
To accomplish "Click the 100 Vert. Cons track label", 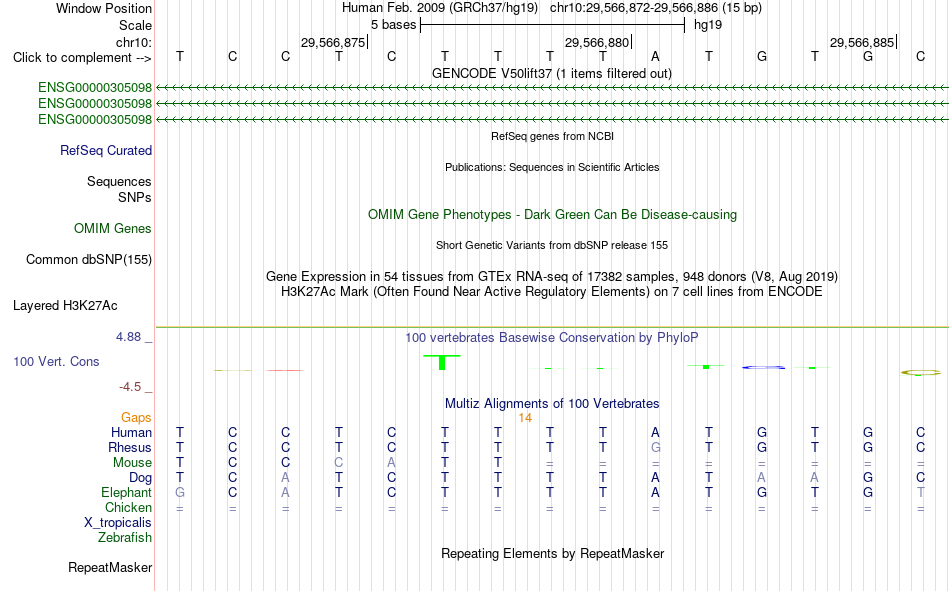I will click(x=56, y=361).
